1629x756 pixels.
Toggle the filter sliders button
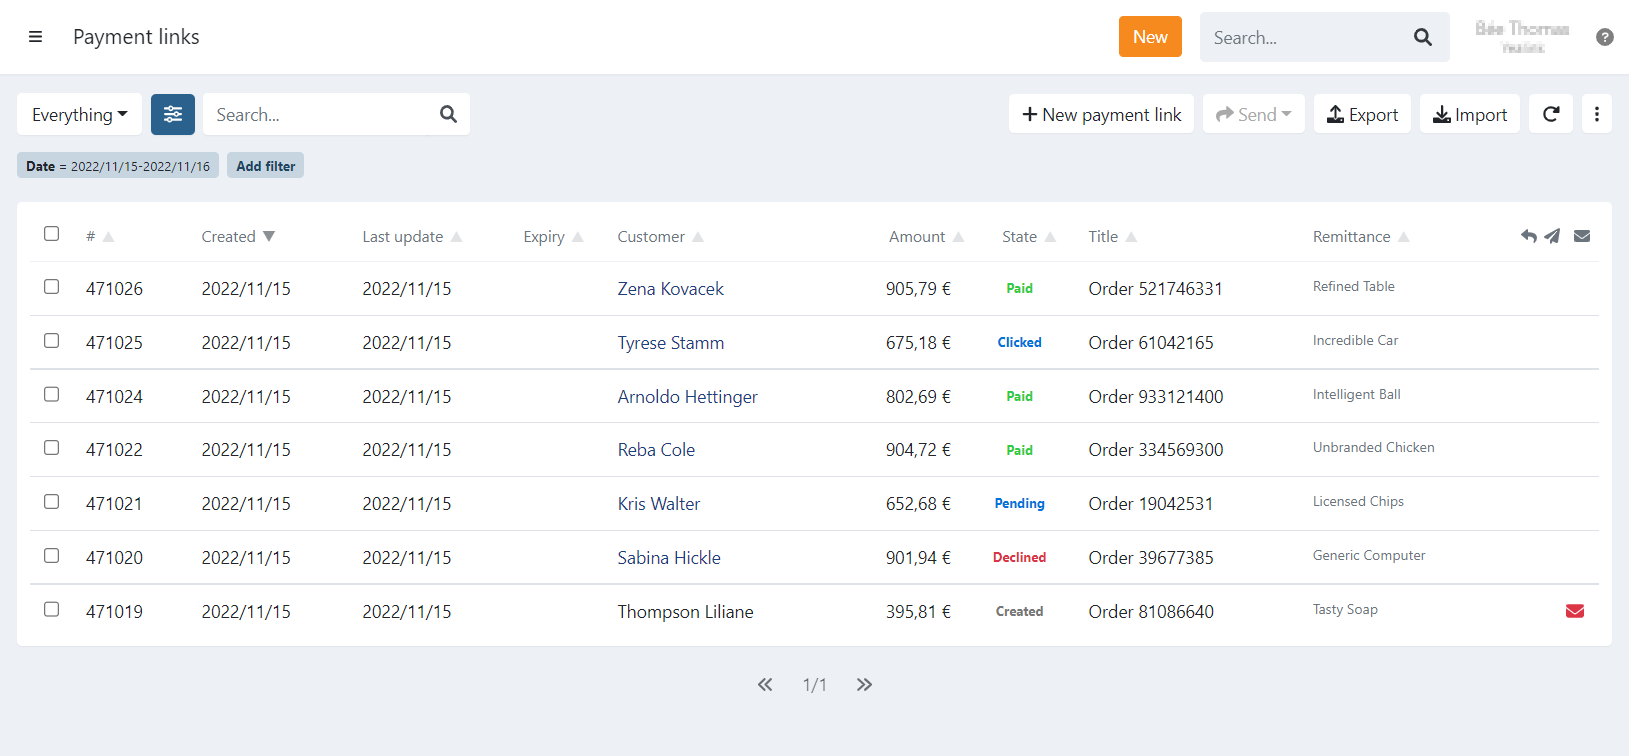pos(173,114)
